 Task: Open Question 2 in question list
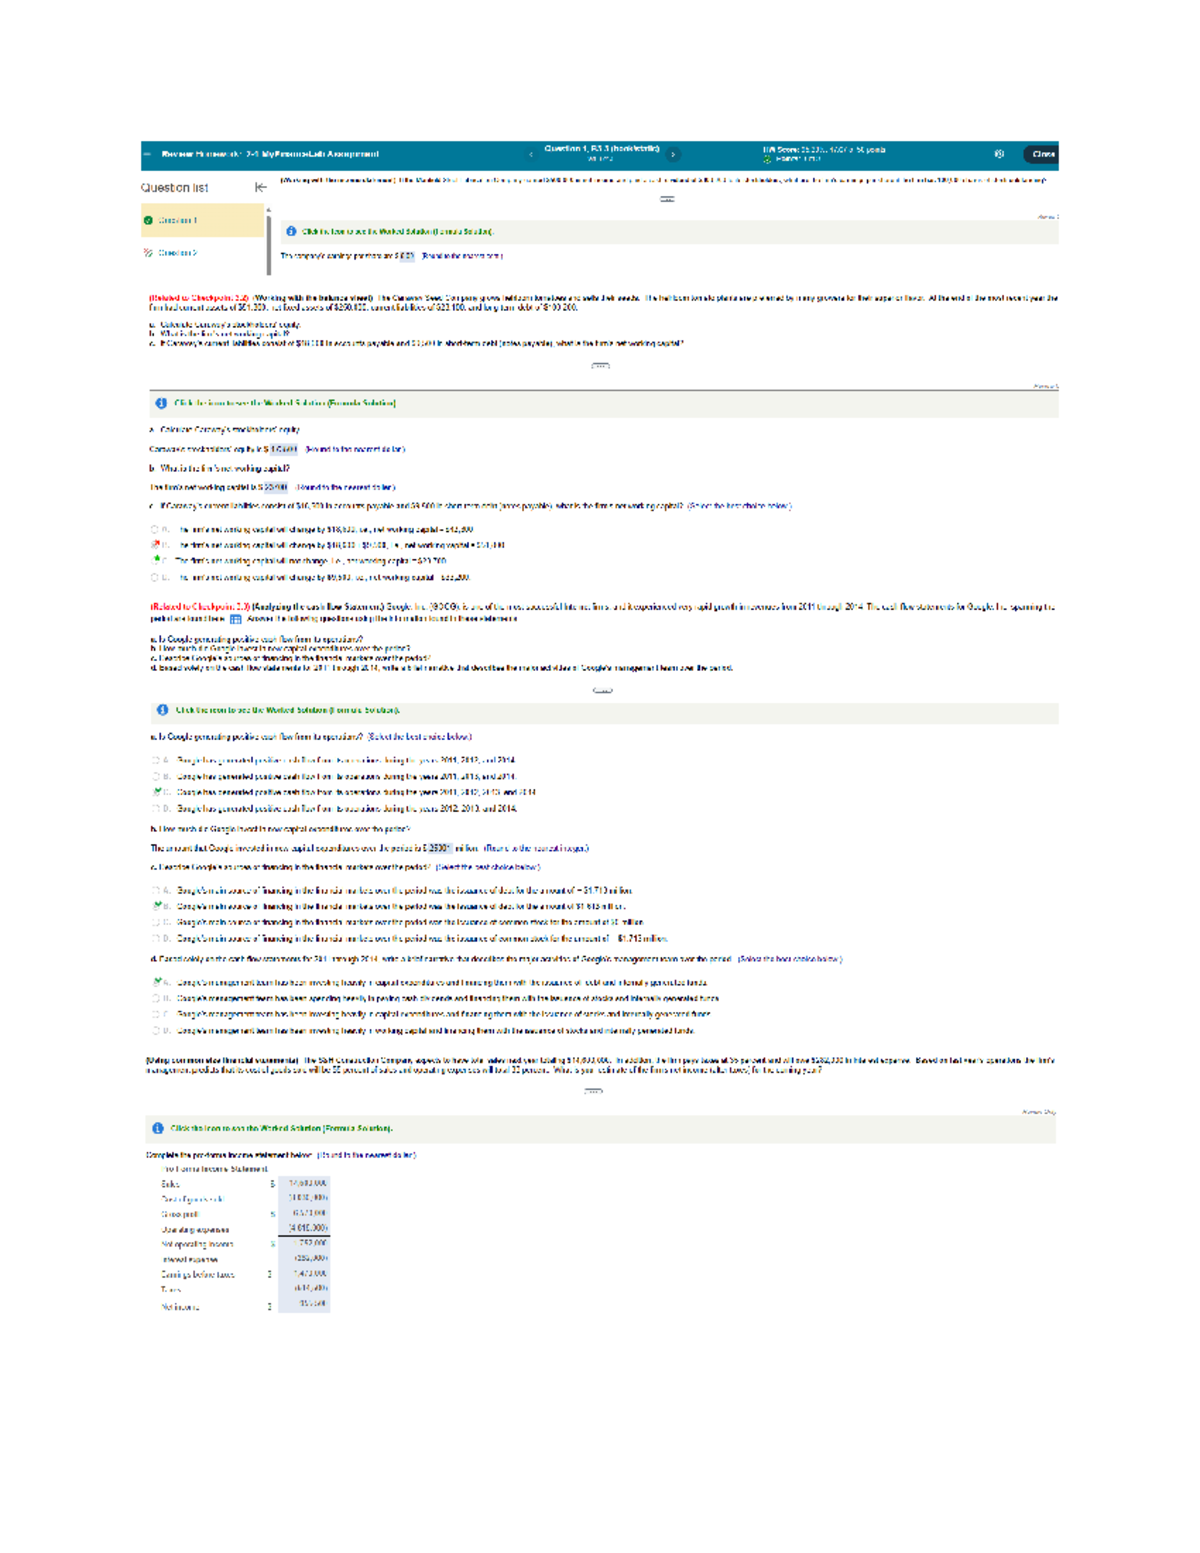click(178, 253)
